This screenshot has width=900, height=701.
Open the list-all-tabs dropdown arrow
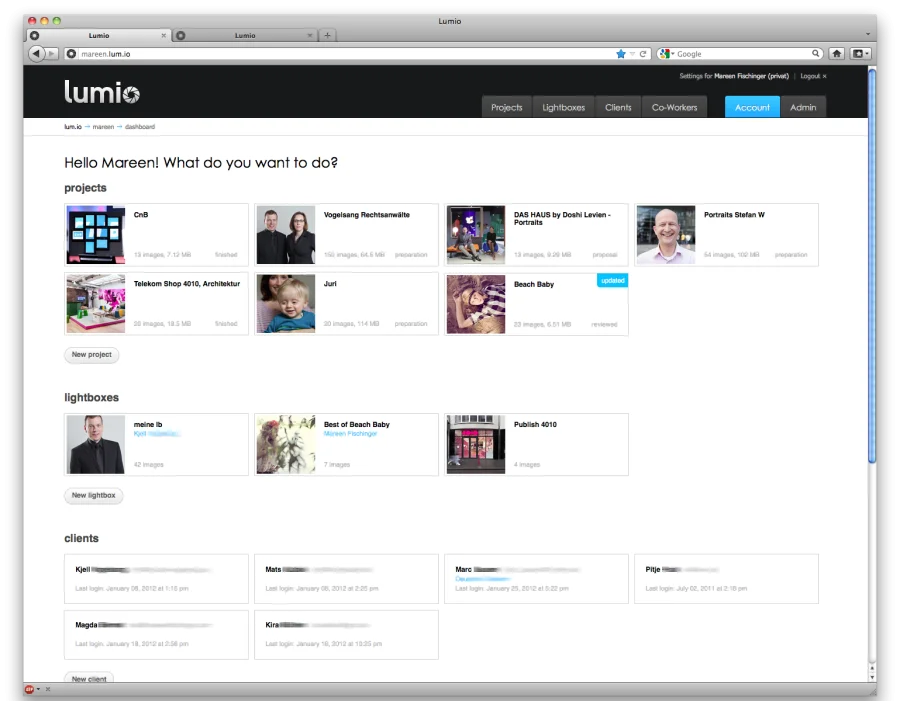867,35
